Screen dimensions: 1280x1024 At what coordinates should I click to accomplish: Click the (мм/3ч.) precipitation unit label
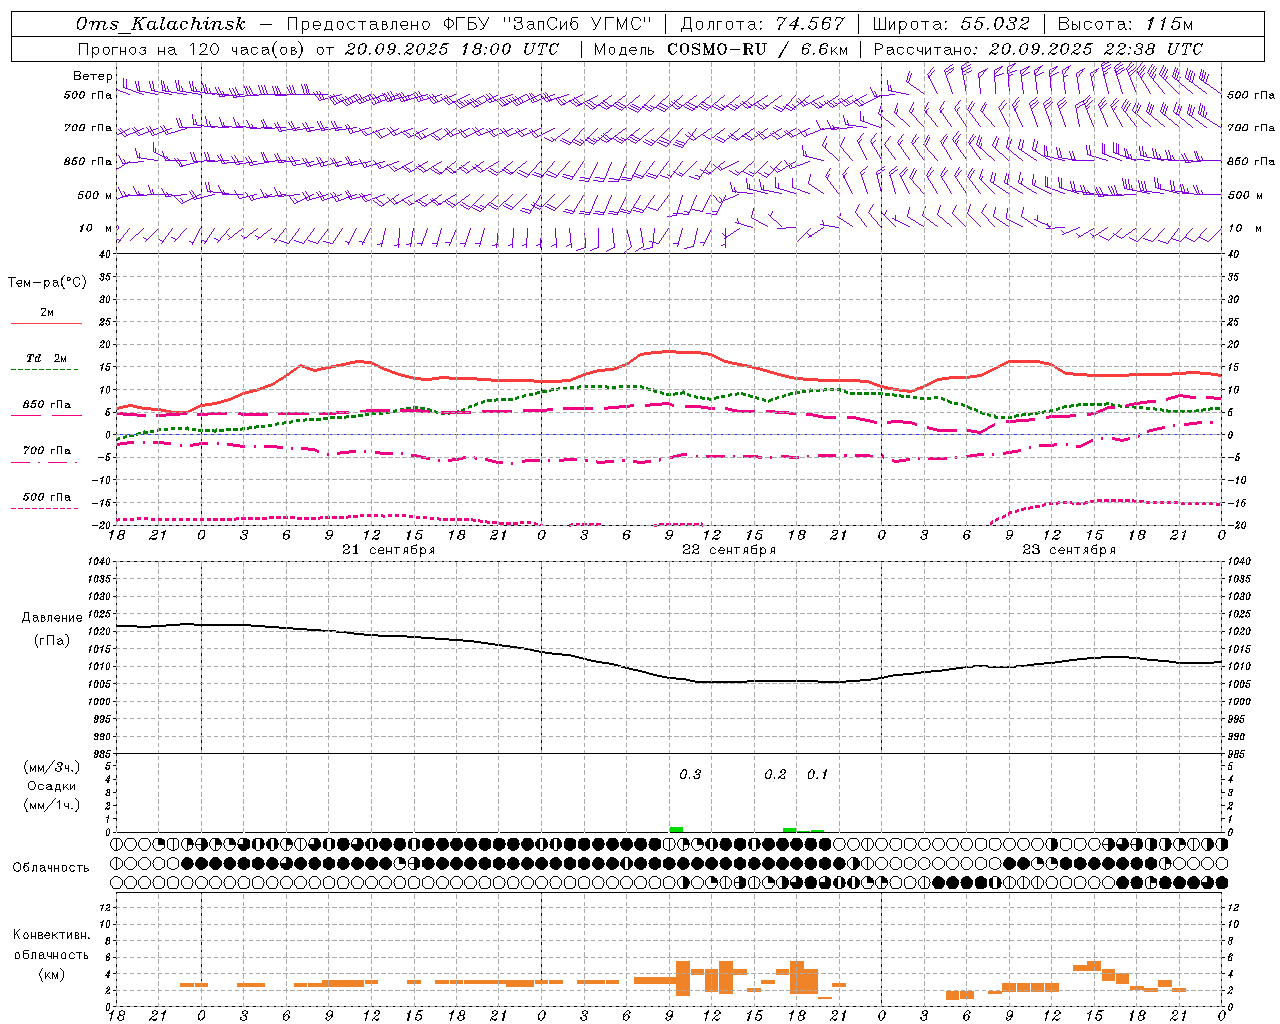[x=51, y=767]
